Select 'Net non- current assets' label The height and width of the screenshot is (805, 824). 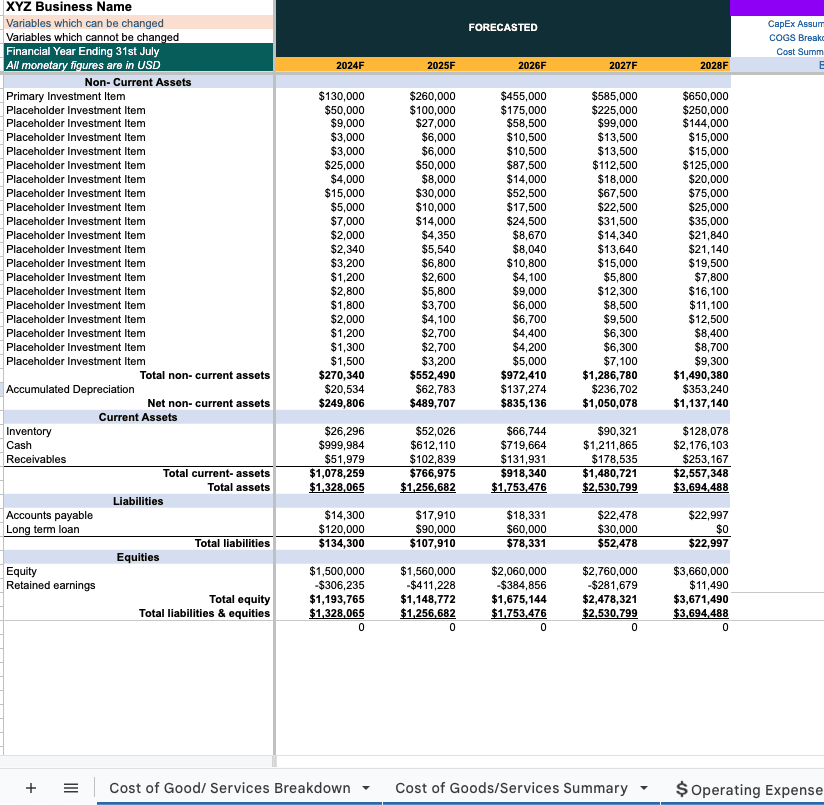pos(209,403)
